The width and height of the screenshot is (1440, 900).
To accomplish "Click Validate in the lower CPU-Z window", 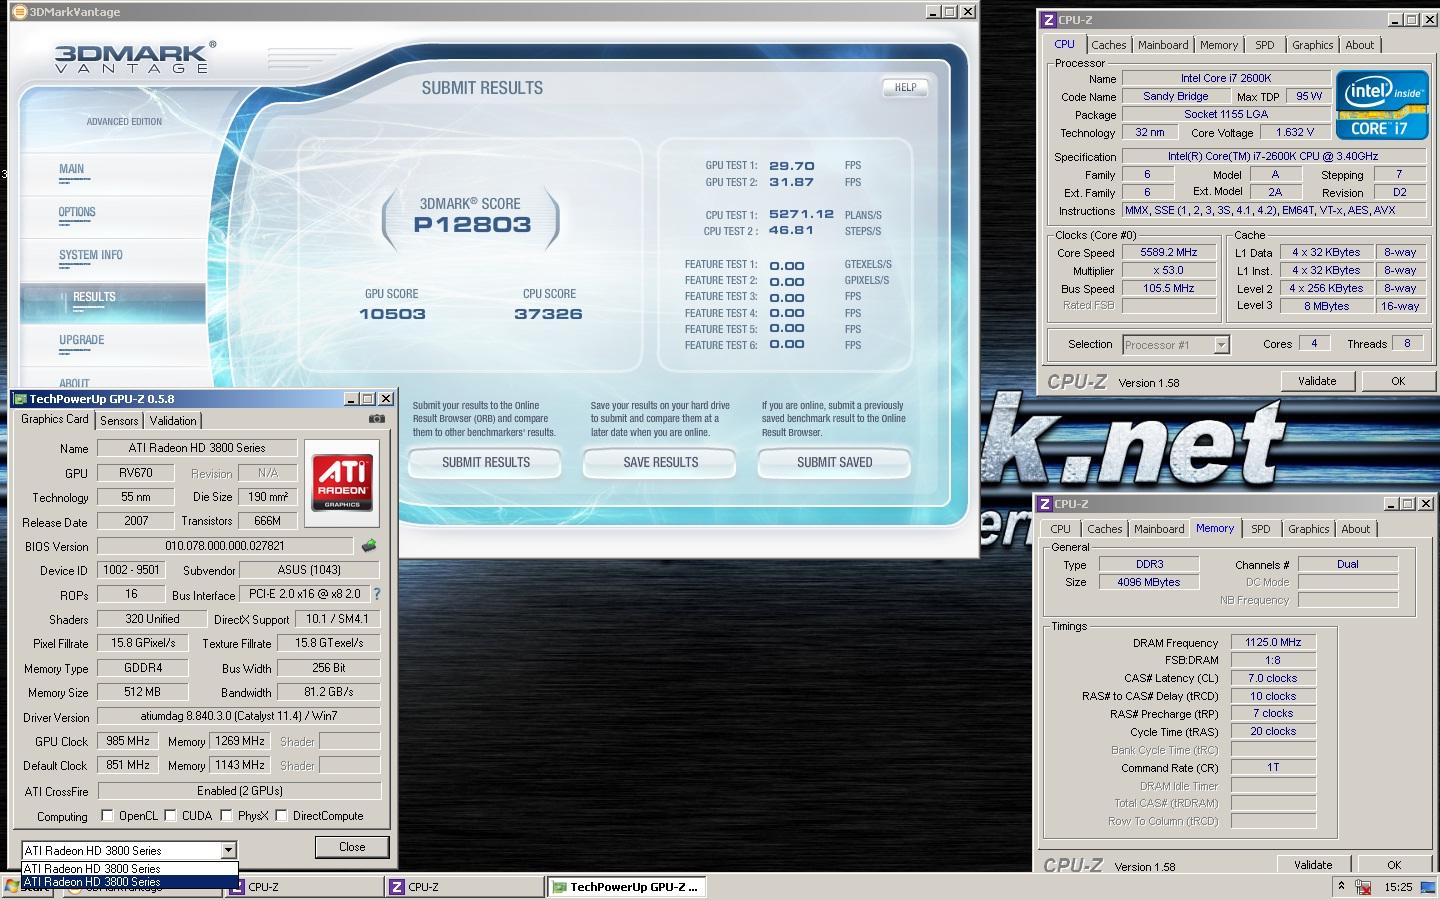I will click(1313, 865).
